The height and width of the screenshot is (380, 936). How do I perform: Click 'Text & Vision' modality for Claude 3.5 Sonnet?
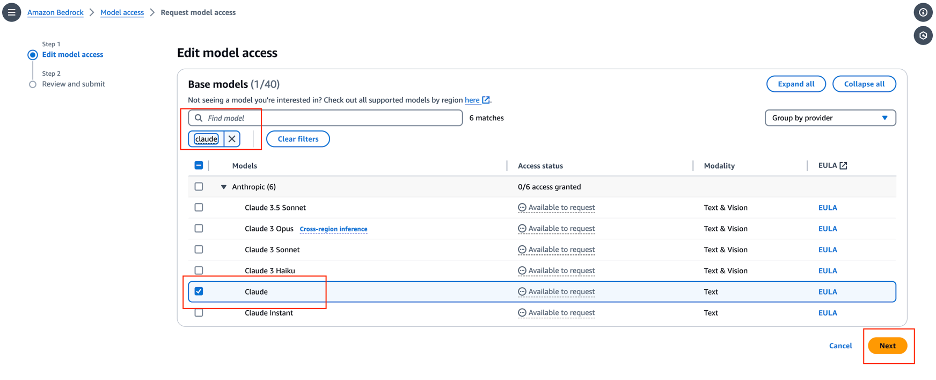725,208
